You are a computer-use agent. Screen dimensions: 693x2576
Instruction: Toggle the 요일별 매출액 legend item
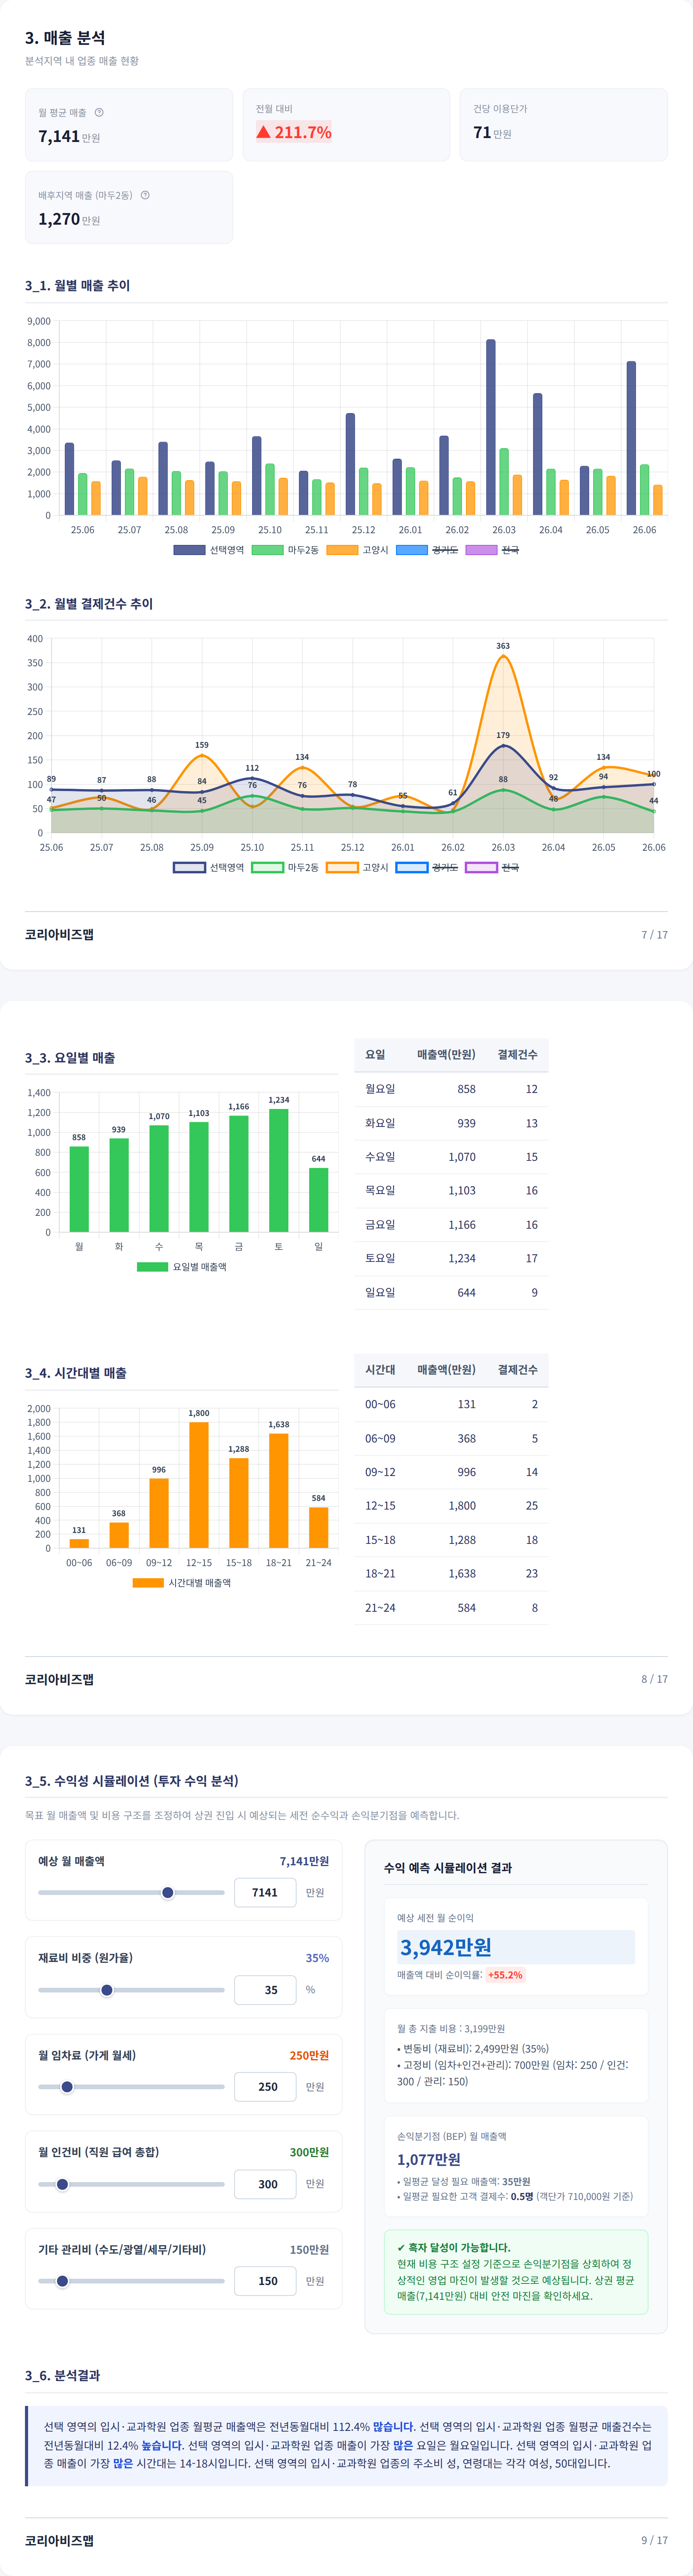pos(181,1267)
